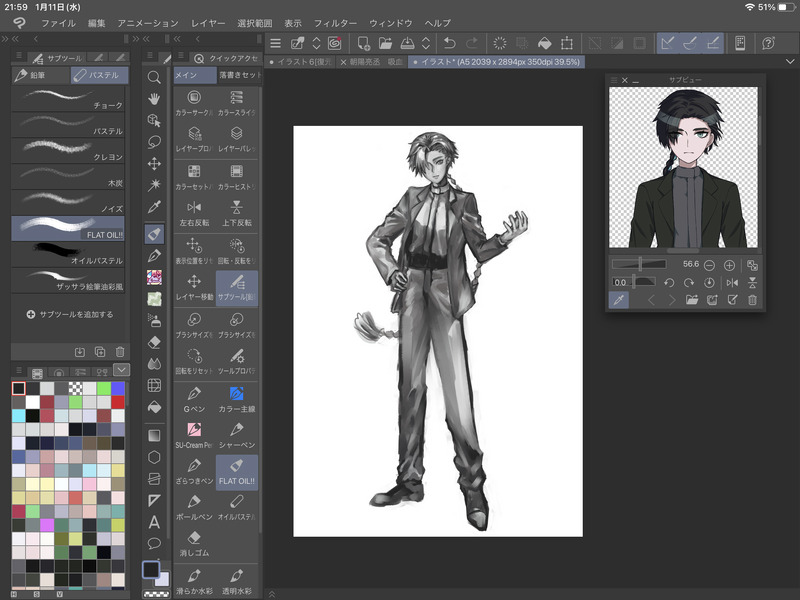Select the Hand move tool

point(154,98)
